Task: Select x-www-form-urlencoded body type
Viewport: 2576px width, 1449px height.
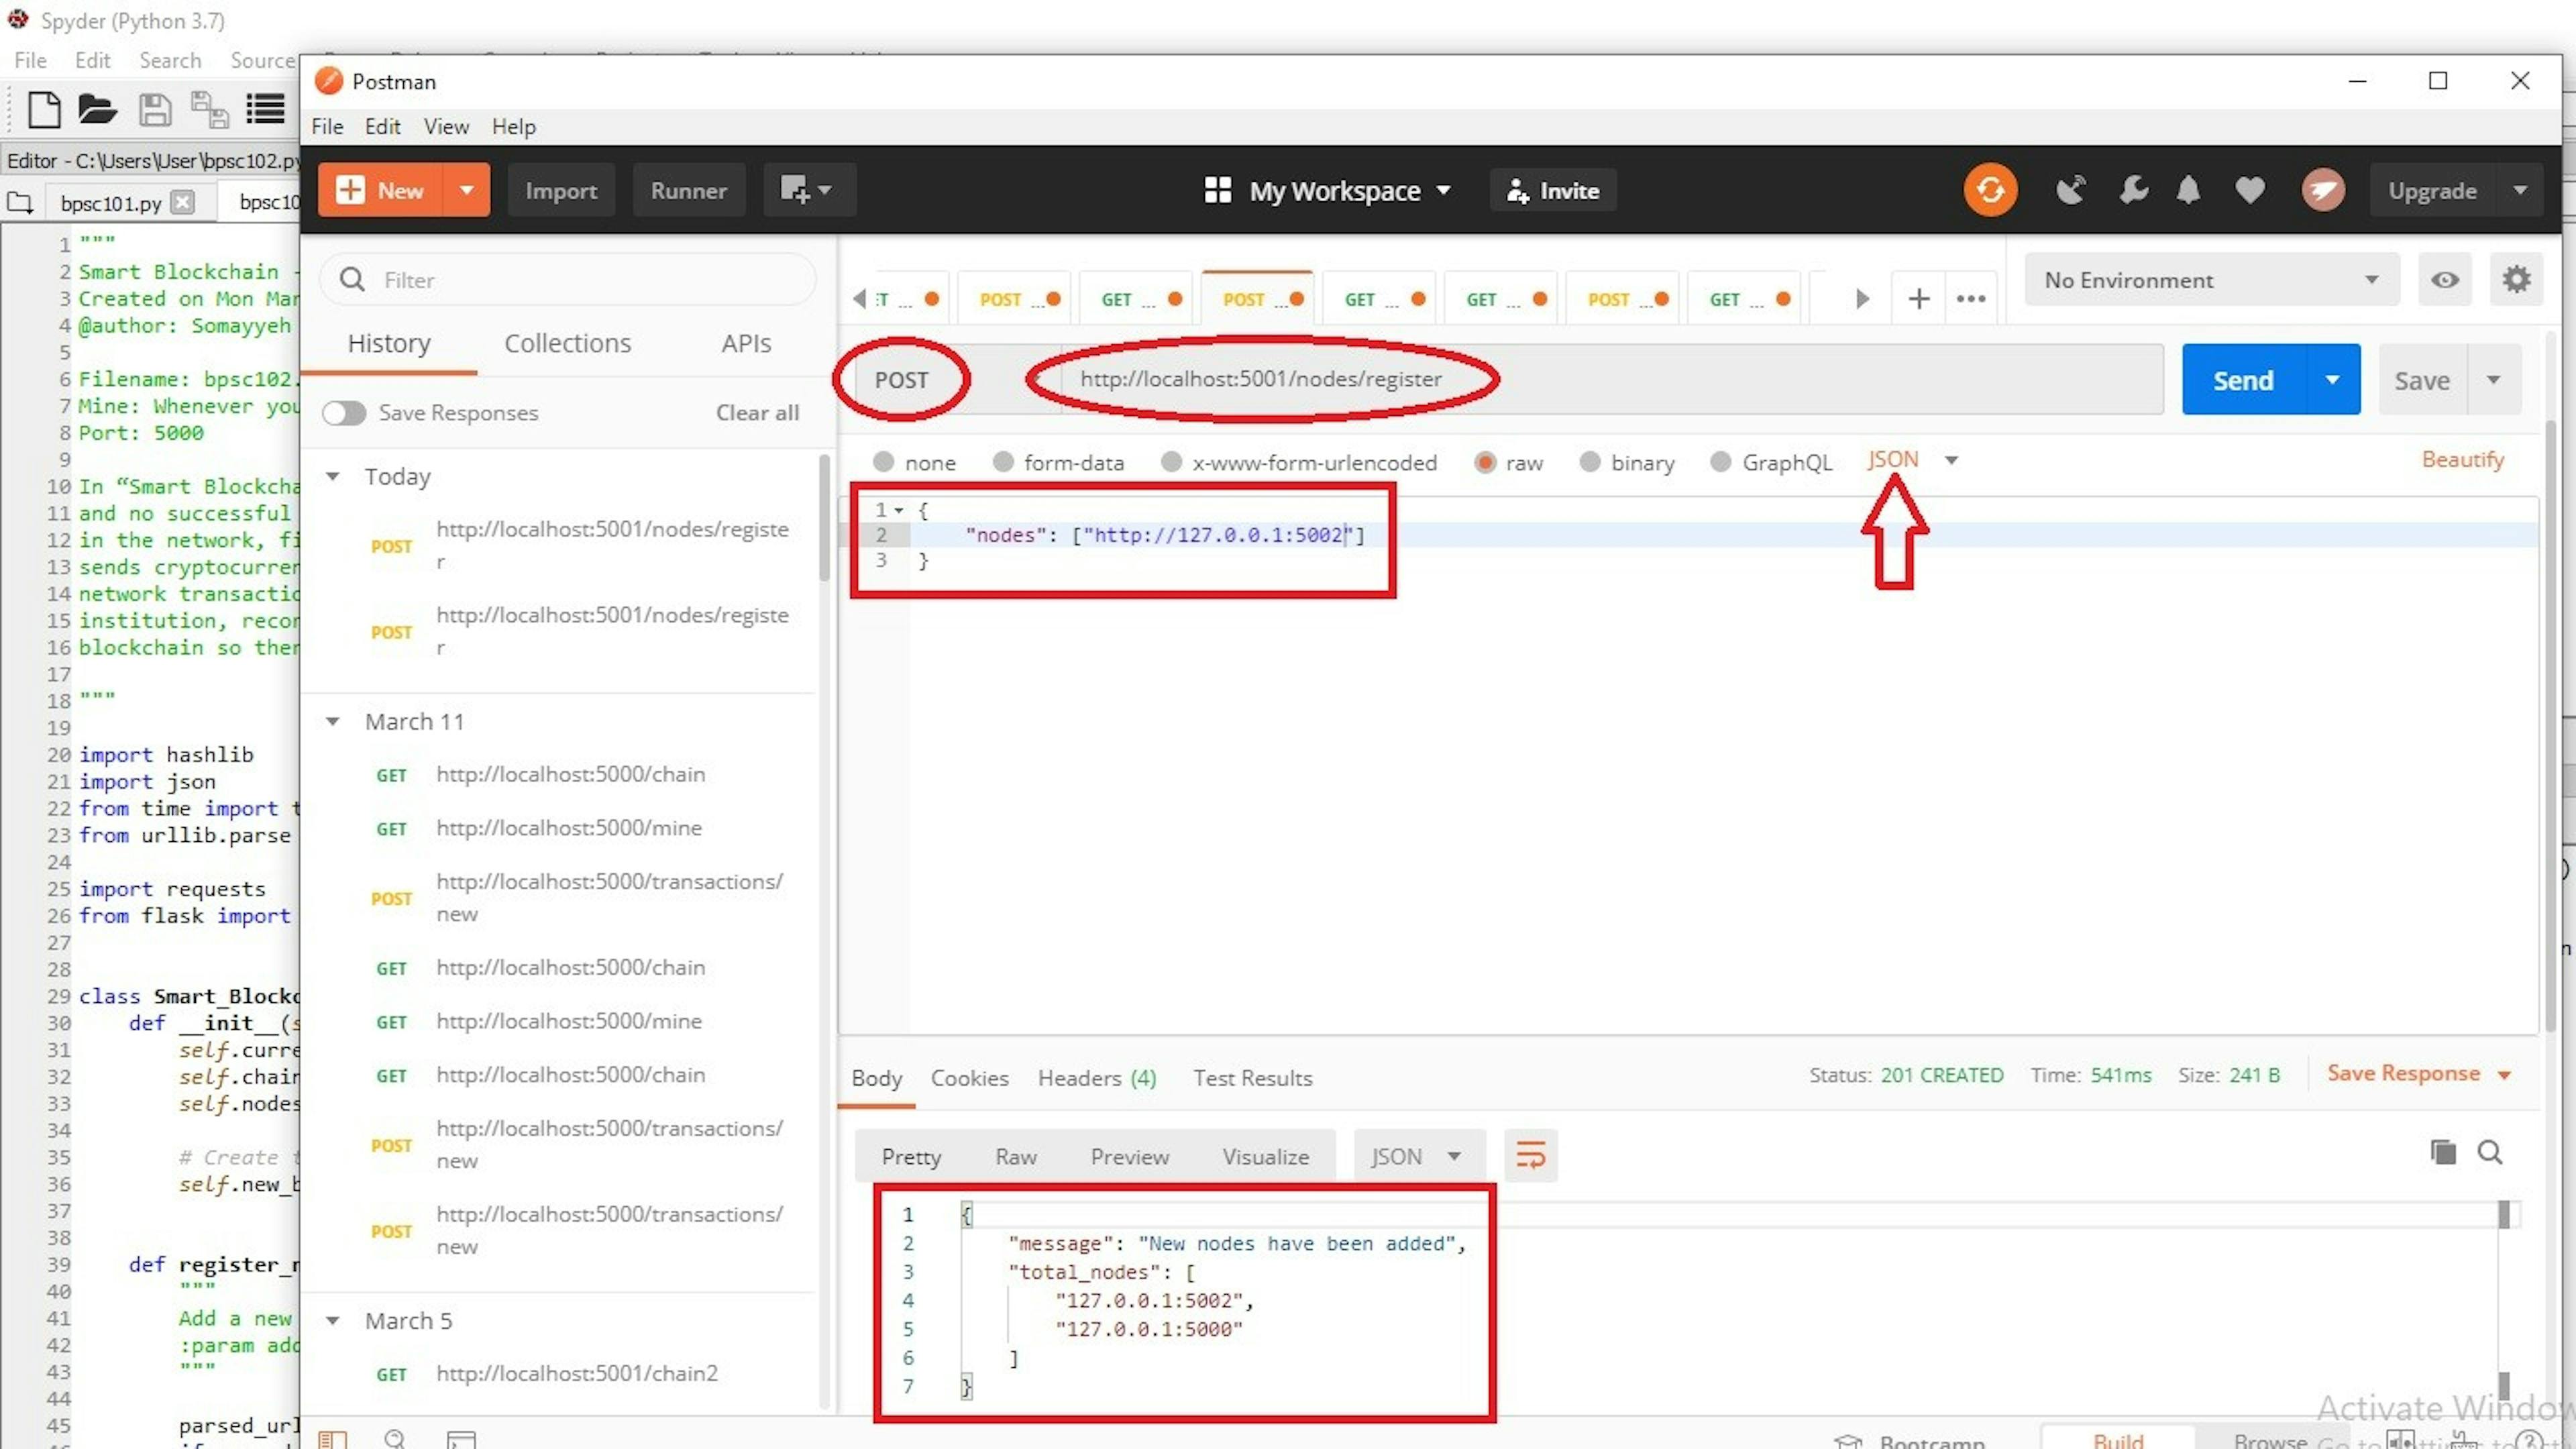Action: click(1171, 462)
